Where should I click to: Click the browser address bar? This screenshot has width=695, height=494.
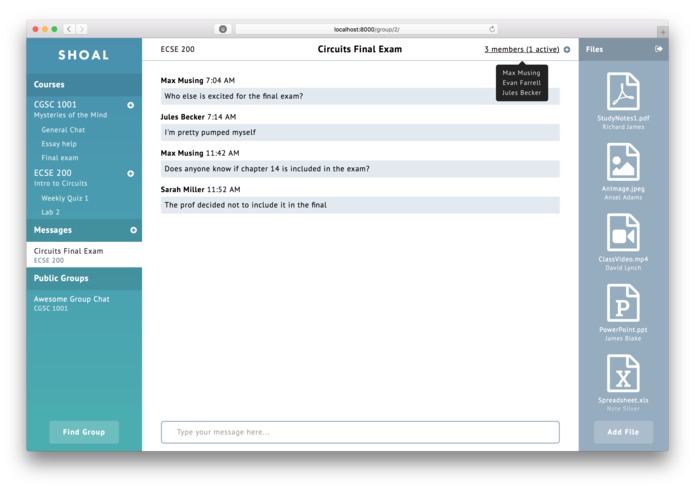pos(366,29)
